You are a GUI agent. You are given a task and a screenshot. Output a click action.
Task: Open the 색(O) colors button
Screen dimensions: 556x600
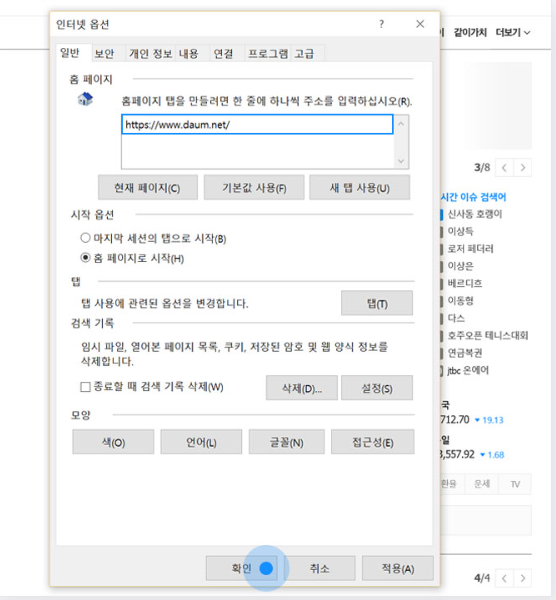(113, 442)
